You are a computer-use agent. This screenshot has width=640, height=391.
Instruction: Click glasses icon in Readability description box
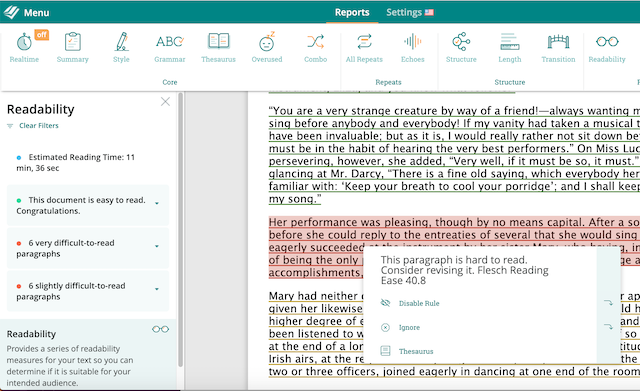pyautogui.click(x=160, y=329)
